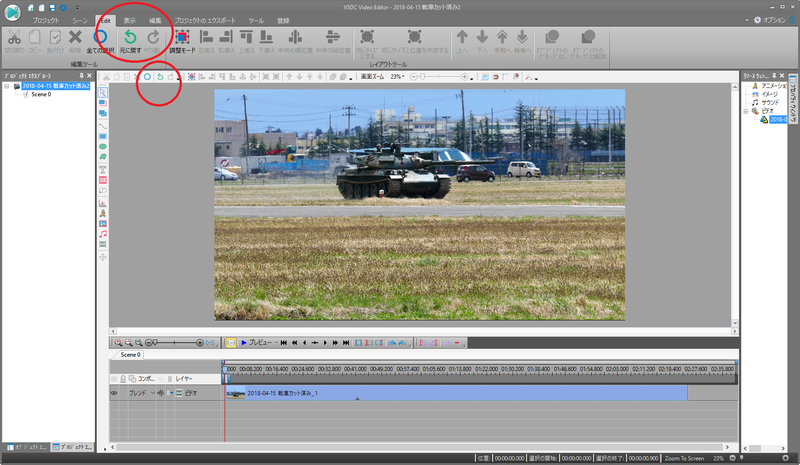Click the Copy page icon in the ribbon
Screen dimensions: 800x465
pyautogui.click(x=35, y=37)
